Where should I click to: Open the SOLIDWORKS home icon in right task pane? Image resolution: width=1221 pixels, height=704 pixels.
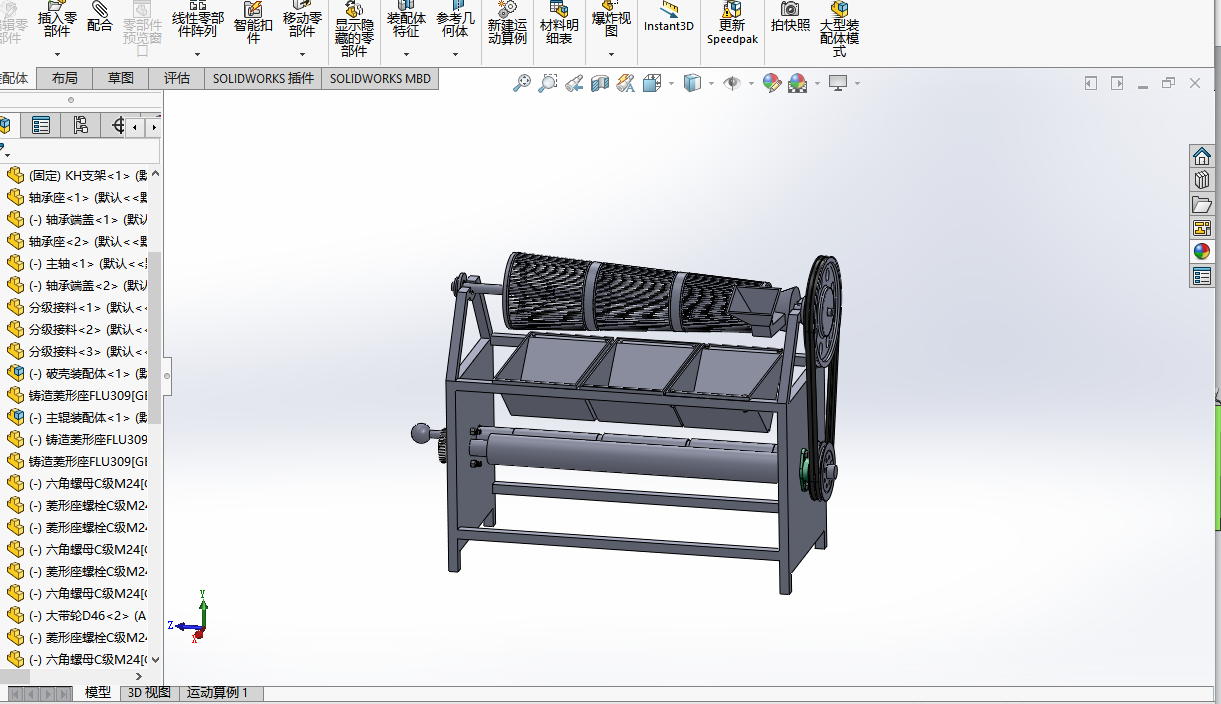coord(1202,156)
